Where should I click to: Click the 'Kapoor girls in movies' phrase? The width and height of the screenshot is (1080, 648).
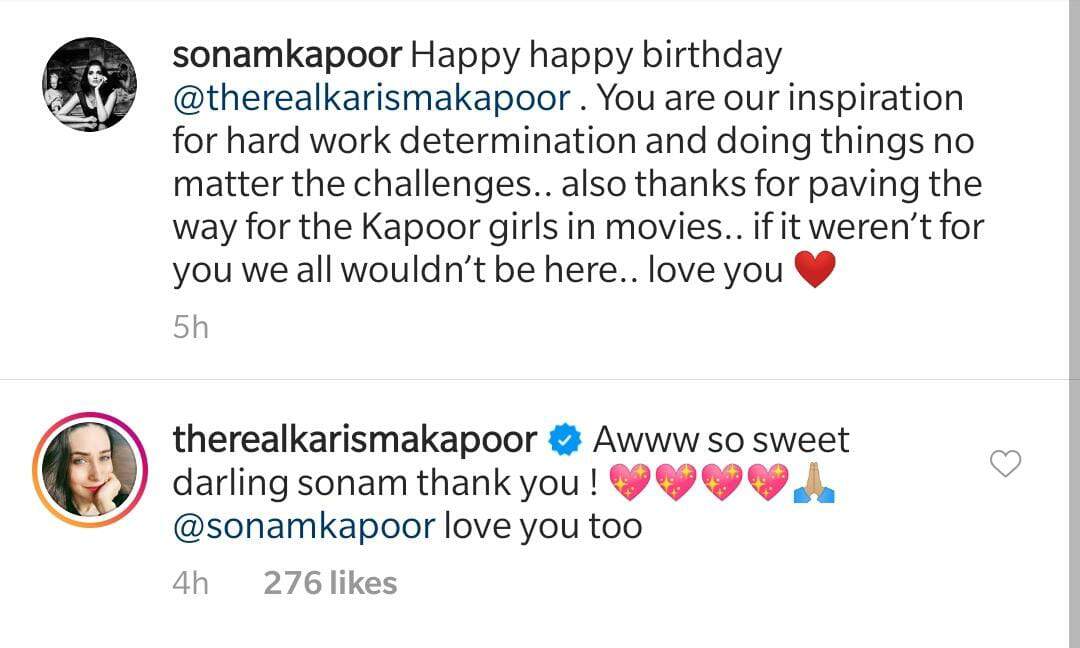(541, 227)
